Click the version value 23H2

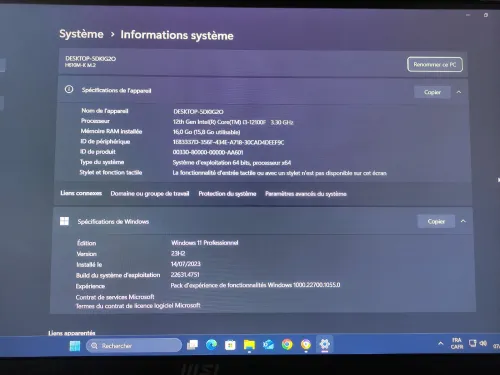(178, 253)
